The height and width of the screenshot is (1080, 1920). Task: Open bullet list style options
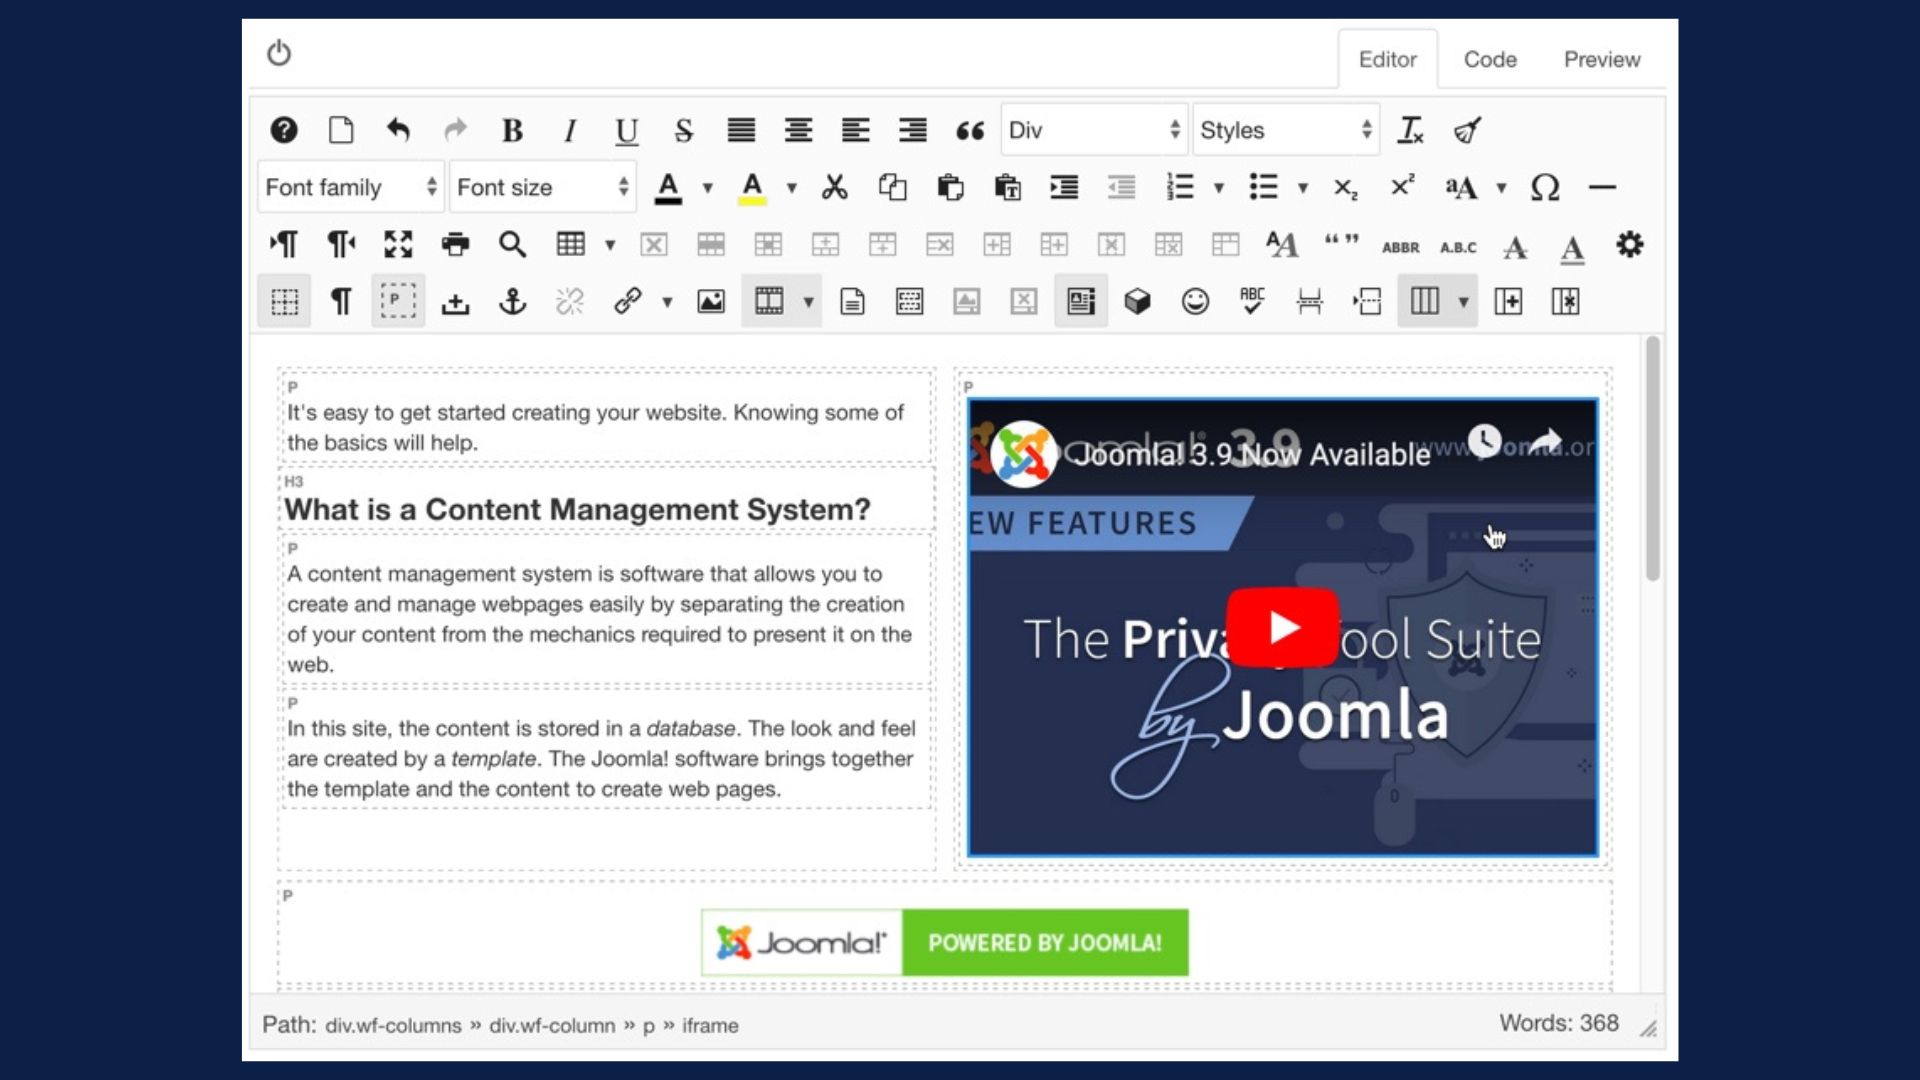click(1303, 187)
